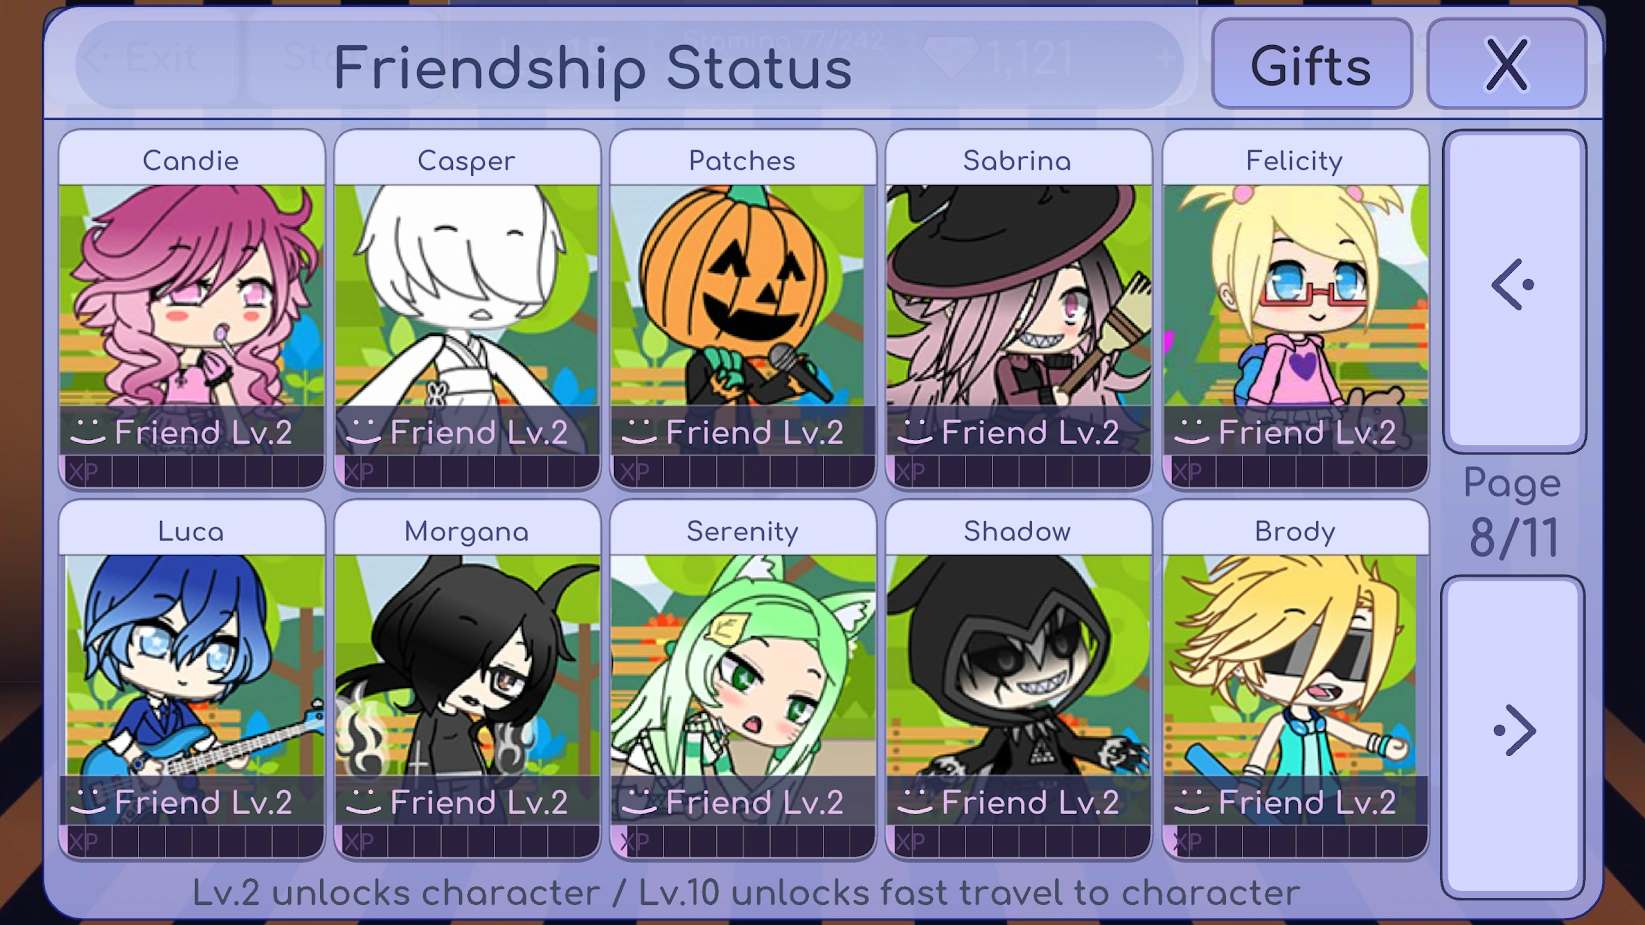Click the Friend Lv.2 label under Felicity

click(1307, 432)
